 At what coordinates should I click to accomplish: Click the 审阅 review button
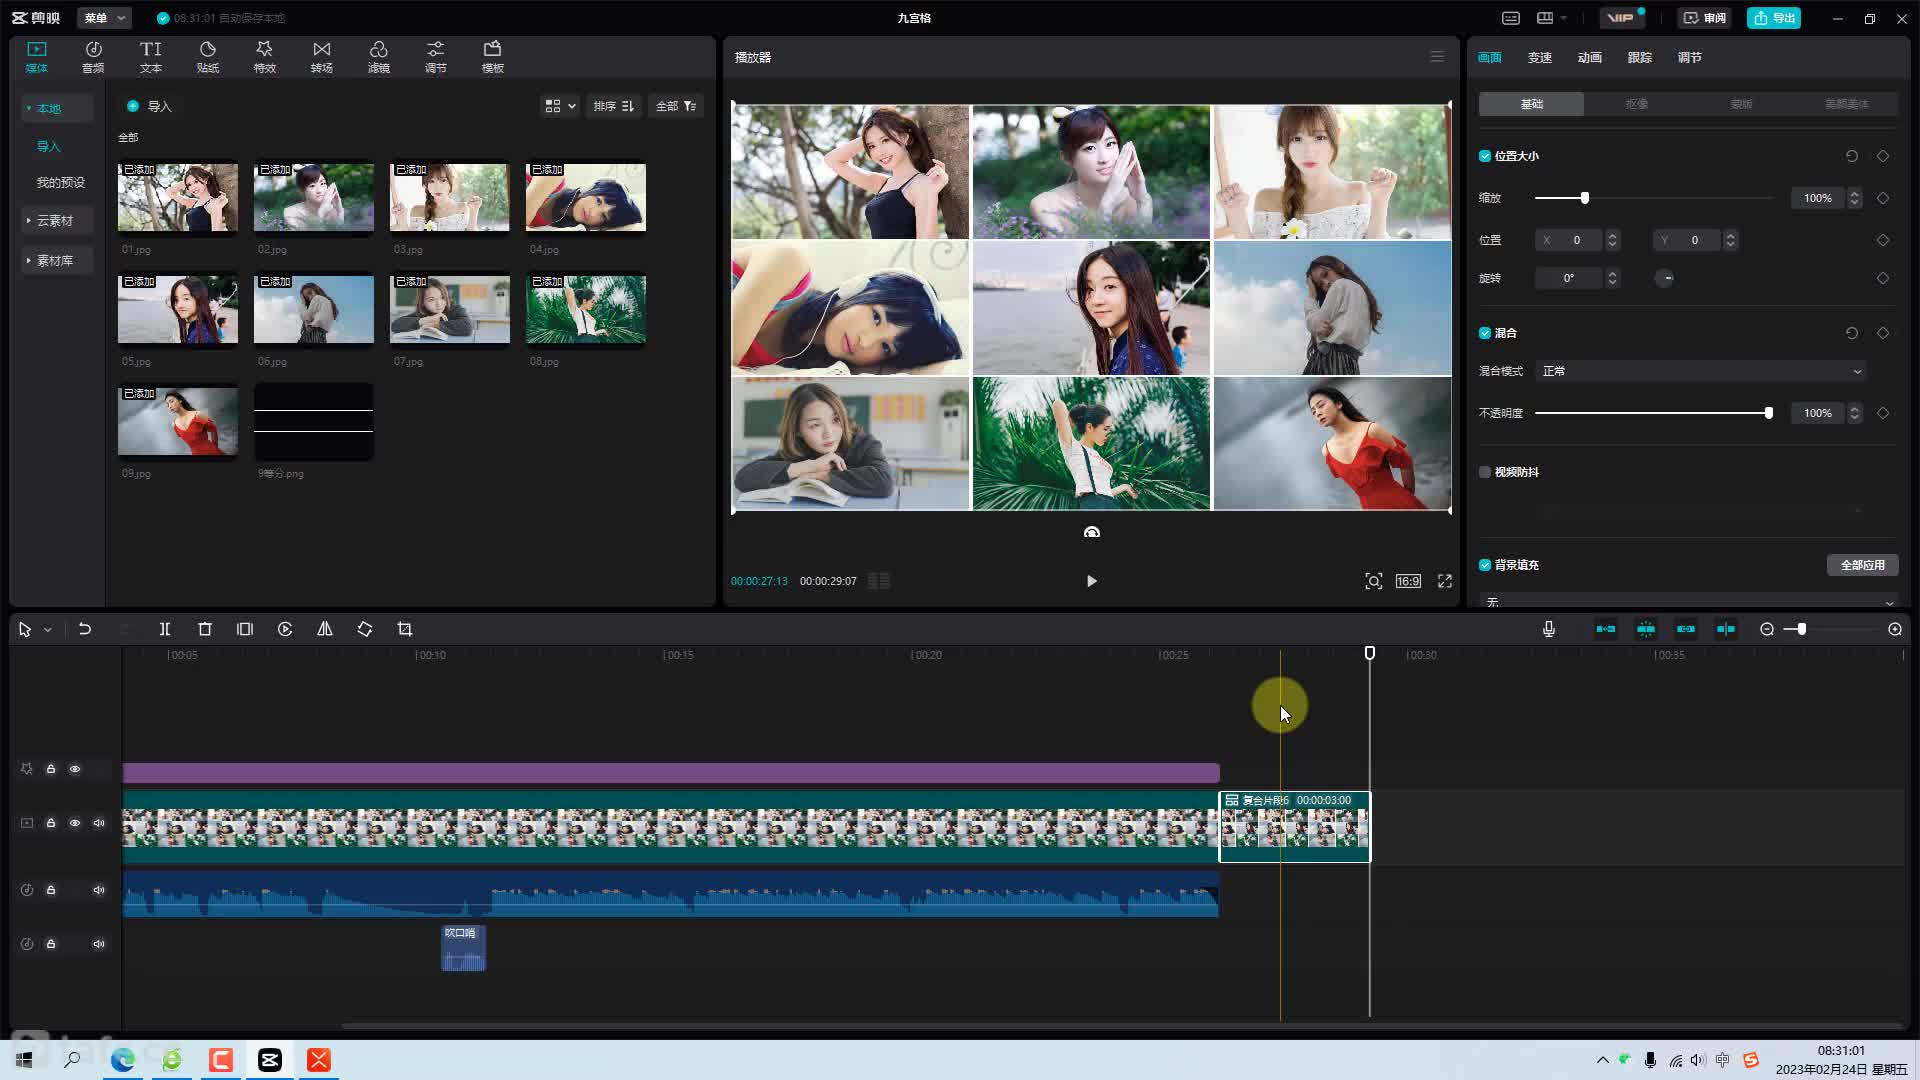coord(1705,18)
